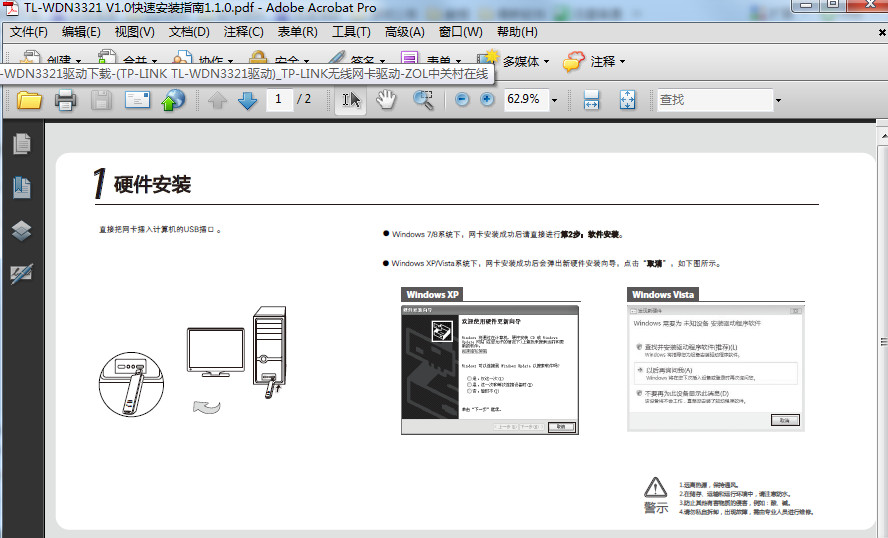888x538 pixels.
Task: Click the page number input field
Action: pos(278,100)
